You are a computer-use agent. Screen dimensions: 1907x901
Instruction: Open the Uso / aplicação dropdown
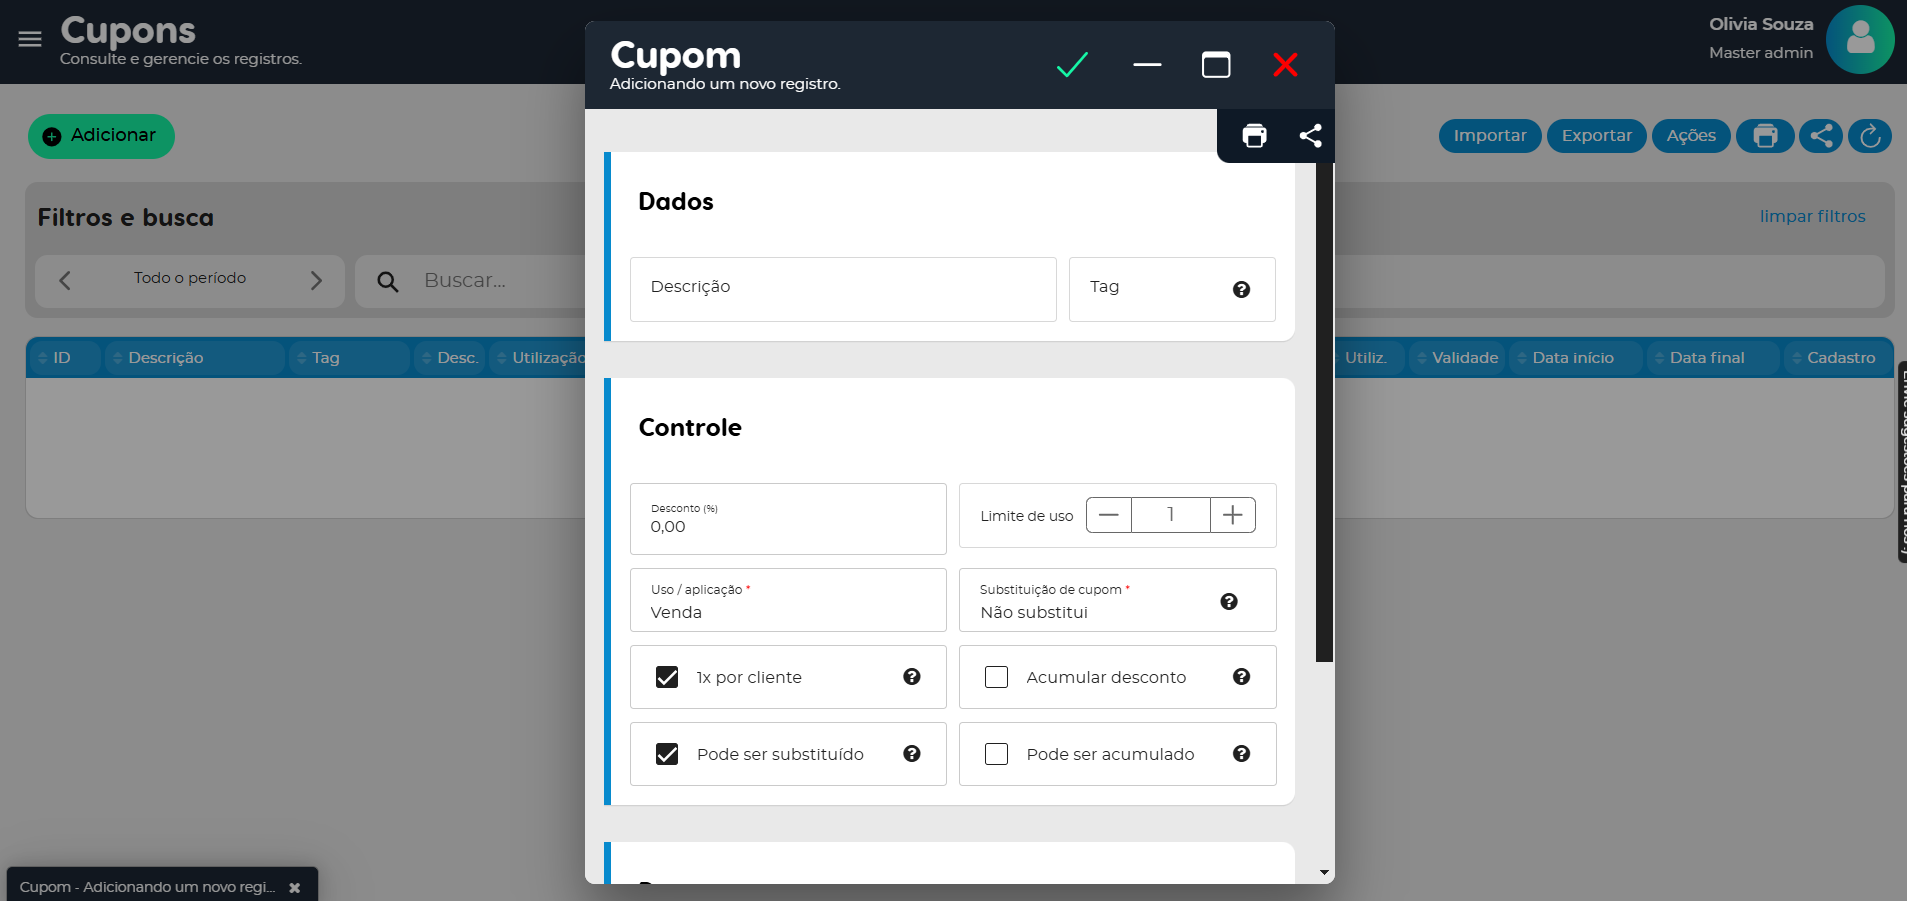coord(788,601)
